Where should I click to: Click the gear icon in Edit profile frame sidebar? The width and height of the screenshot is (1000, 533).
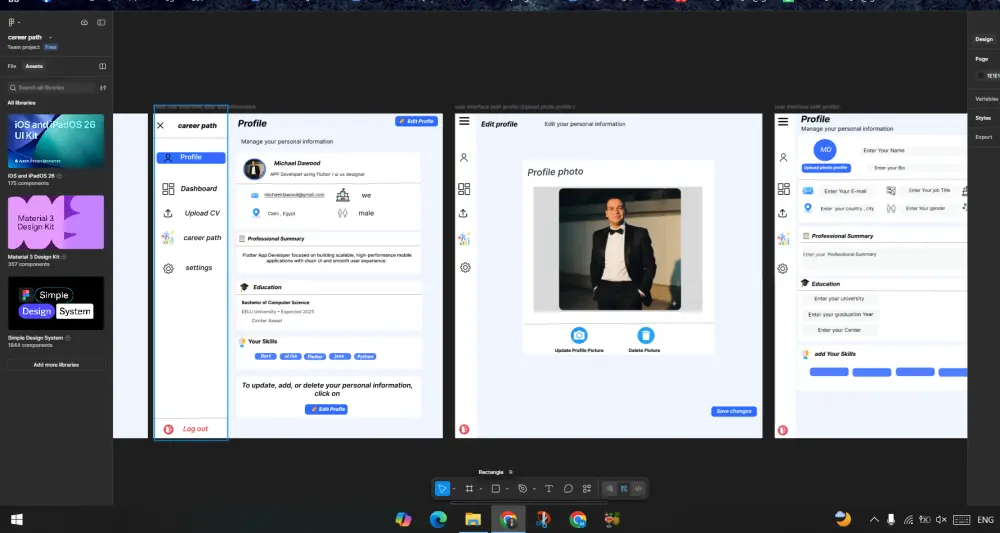(466, 268)
